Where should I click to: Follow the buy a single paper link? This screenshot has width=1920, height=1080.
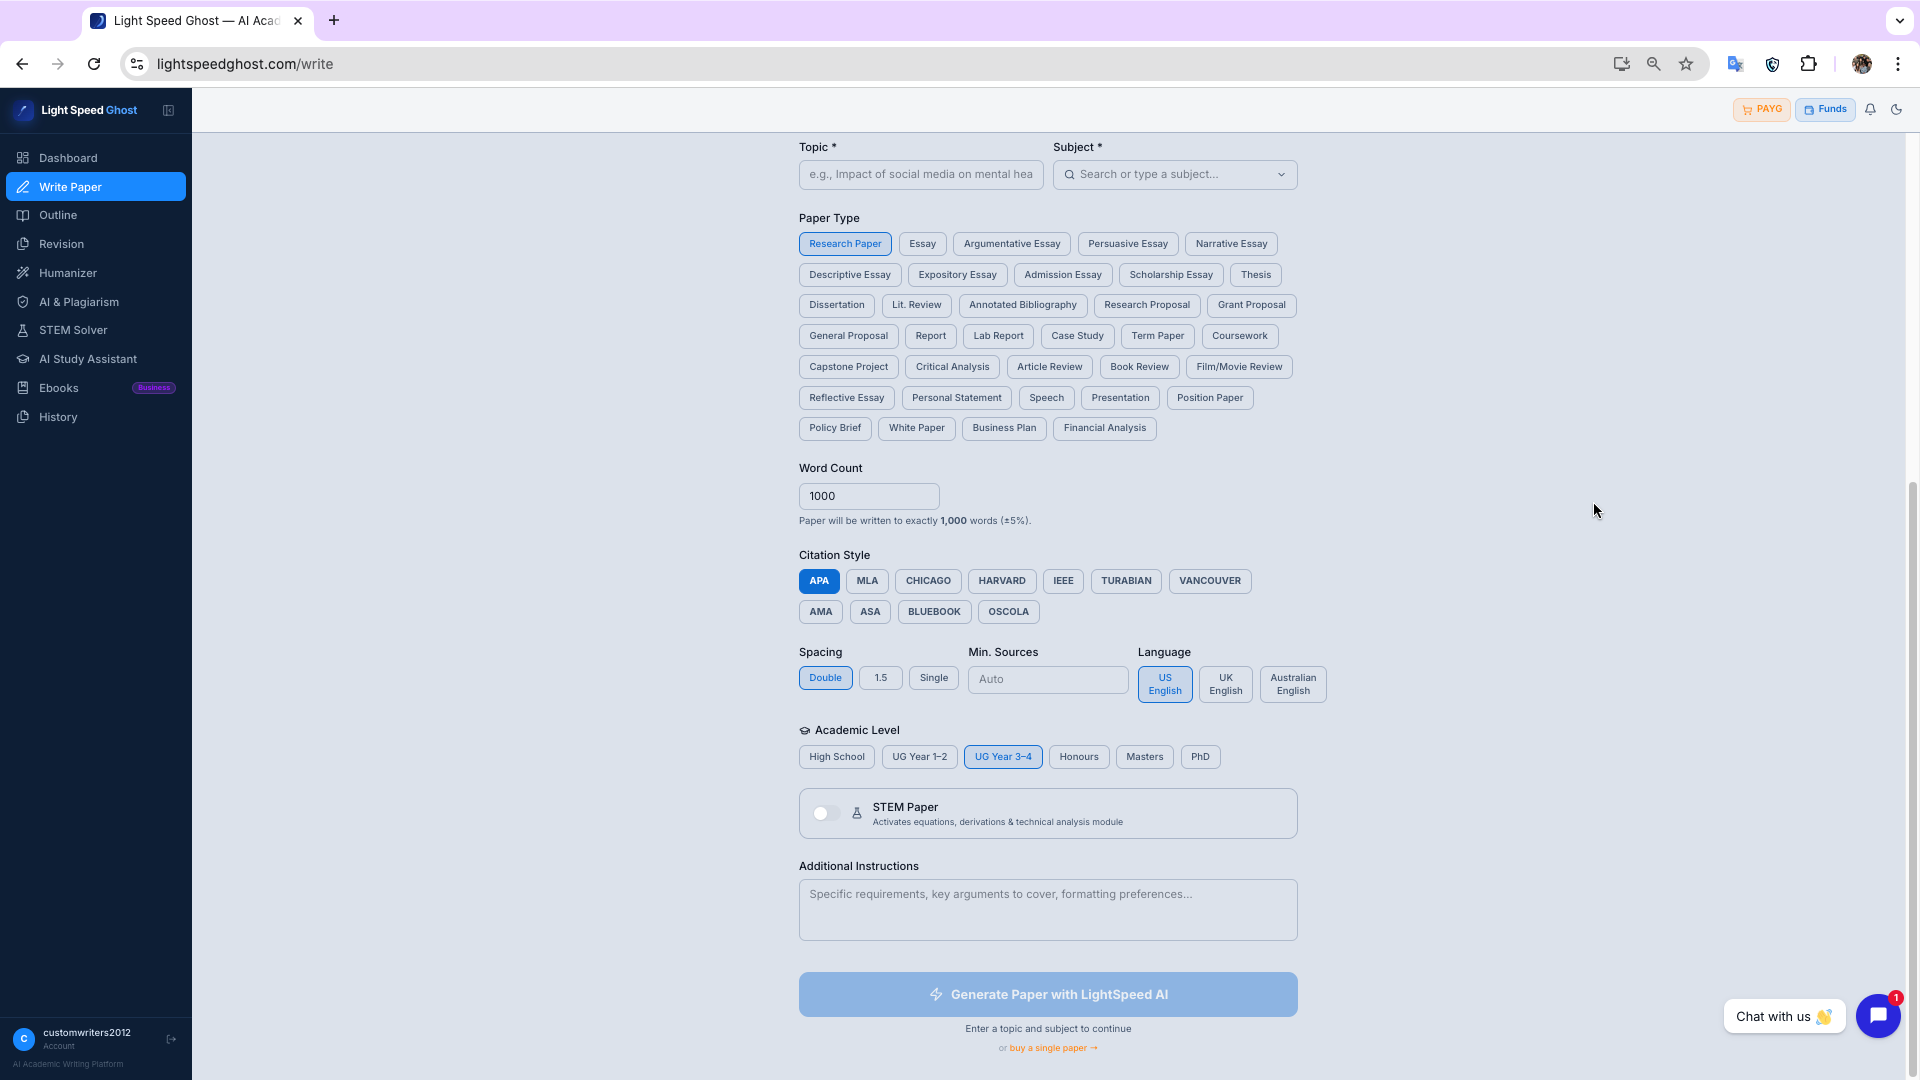tap(1053, 1048)
